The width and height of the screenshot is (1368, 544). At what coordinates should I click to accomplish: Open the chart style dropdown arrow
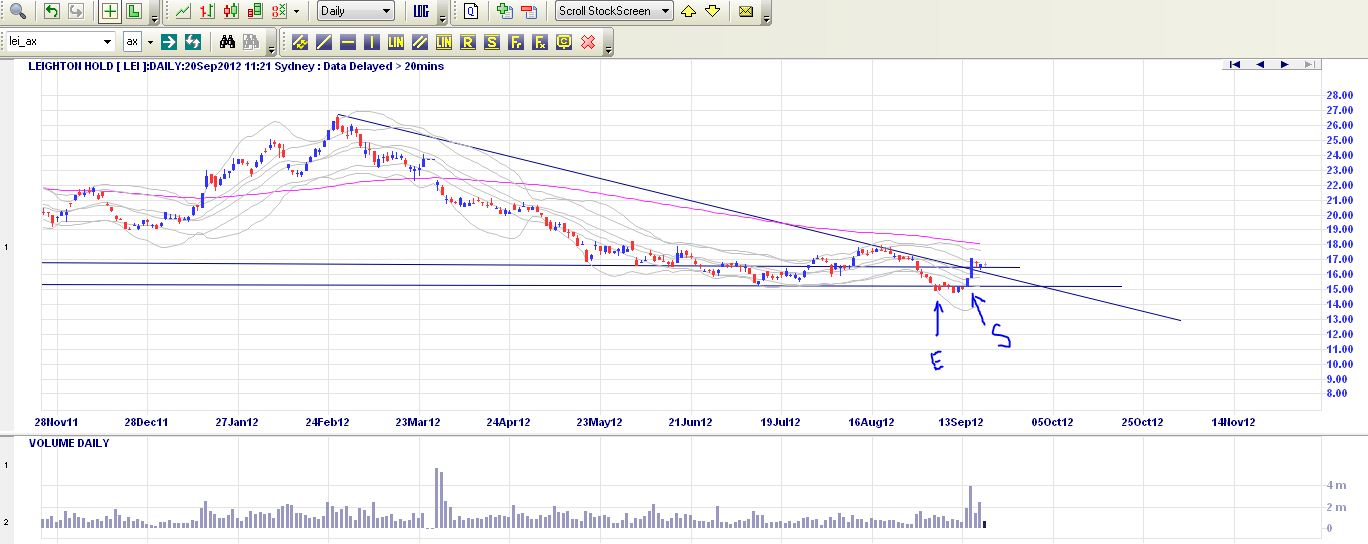(297, 11)
